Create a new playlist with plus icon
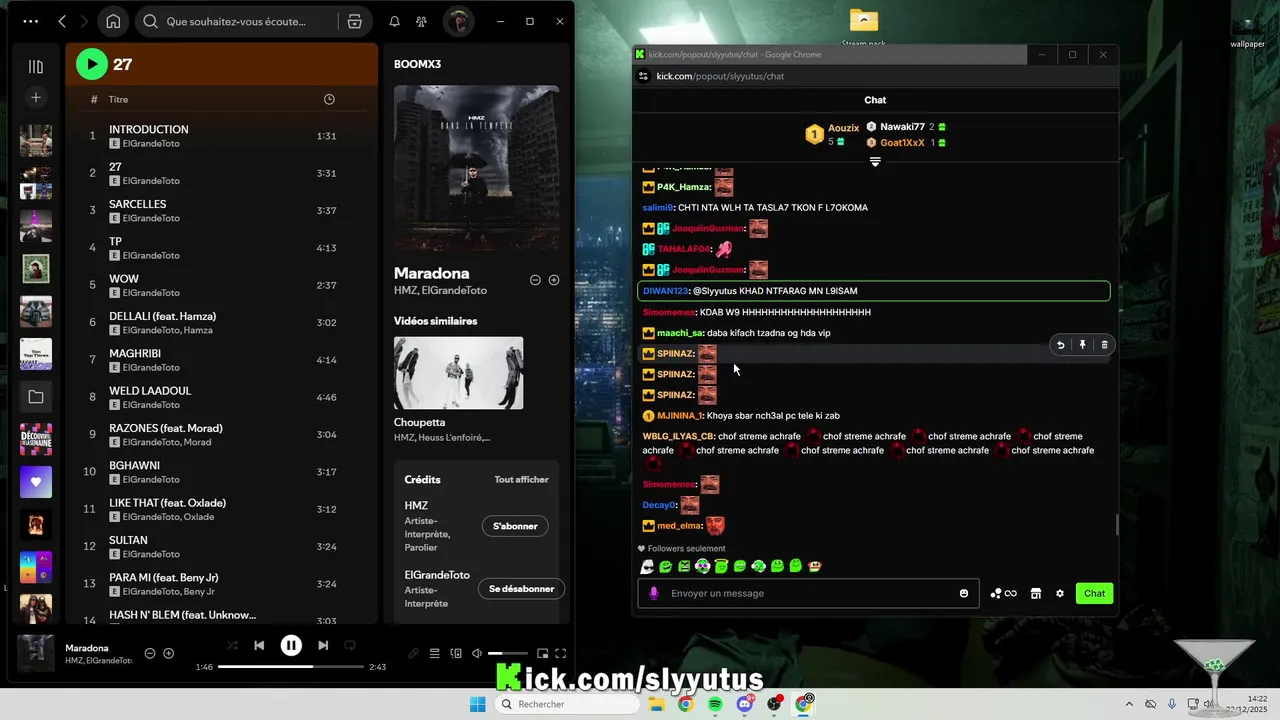This screenshot has height=720, width=1280. click(x=36, y=97)
